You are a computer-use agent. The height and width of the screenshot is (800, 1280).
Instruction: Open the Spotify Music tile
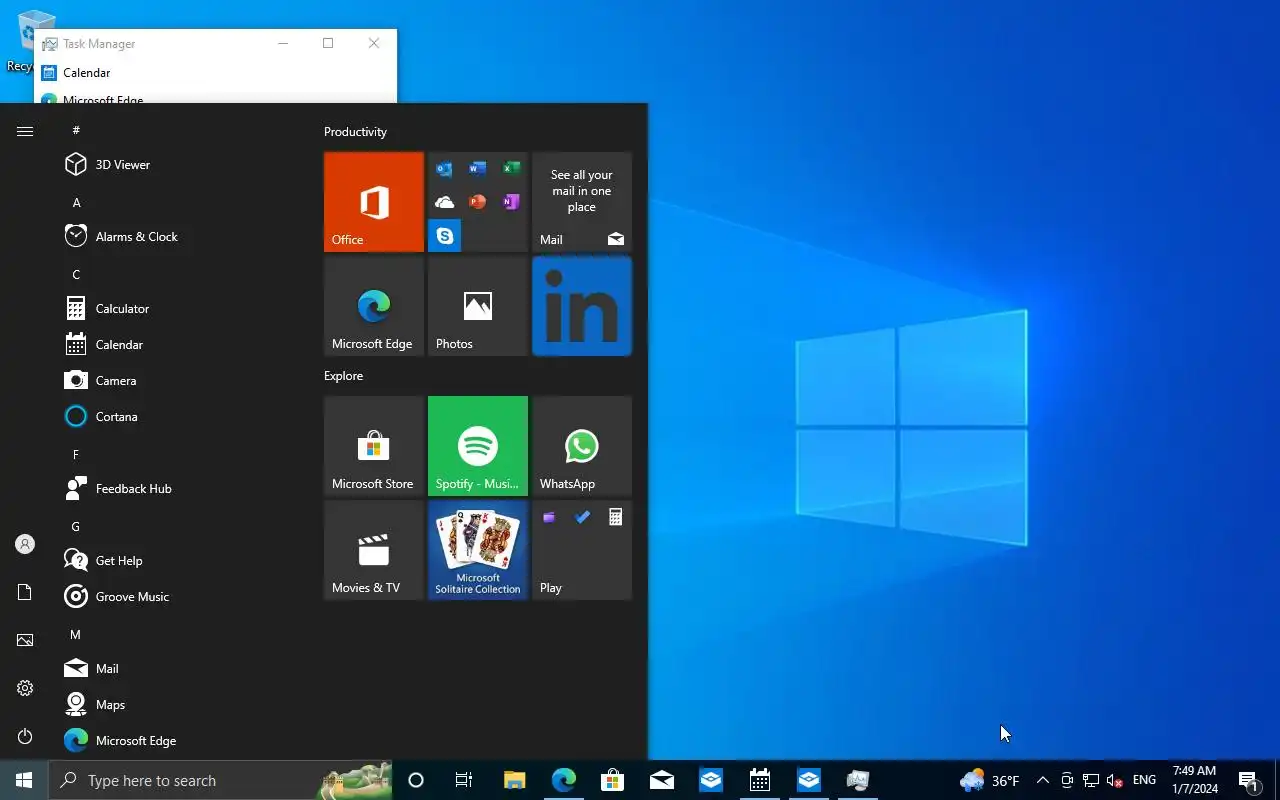tap(478, 446)
